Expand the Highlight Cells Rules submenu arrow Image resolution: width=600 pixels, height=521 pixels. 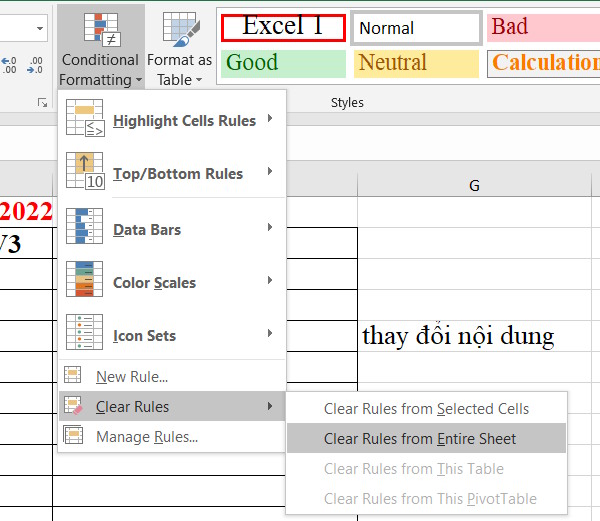[270, 118]
